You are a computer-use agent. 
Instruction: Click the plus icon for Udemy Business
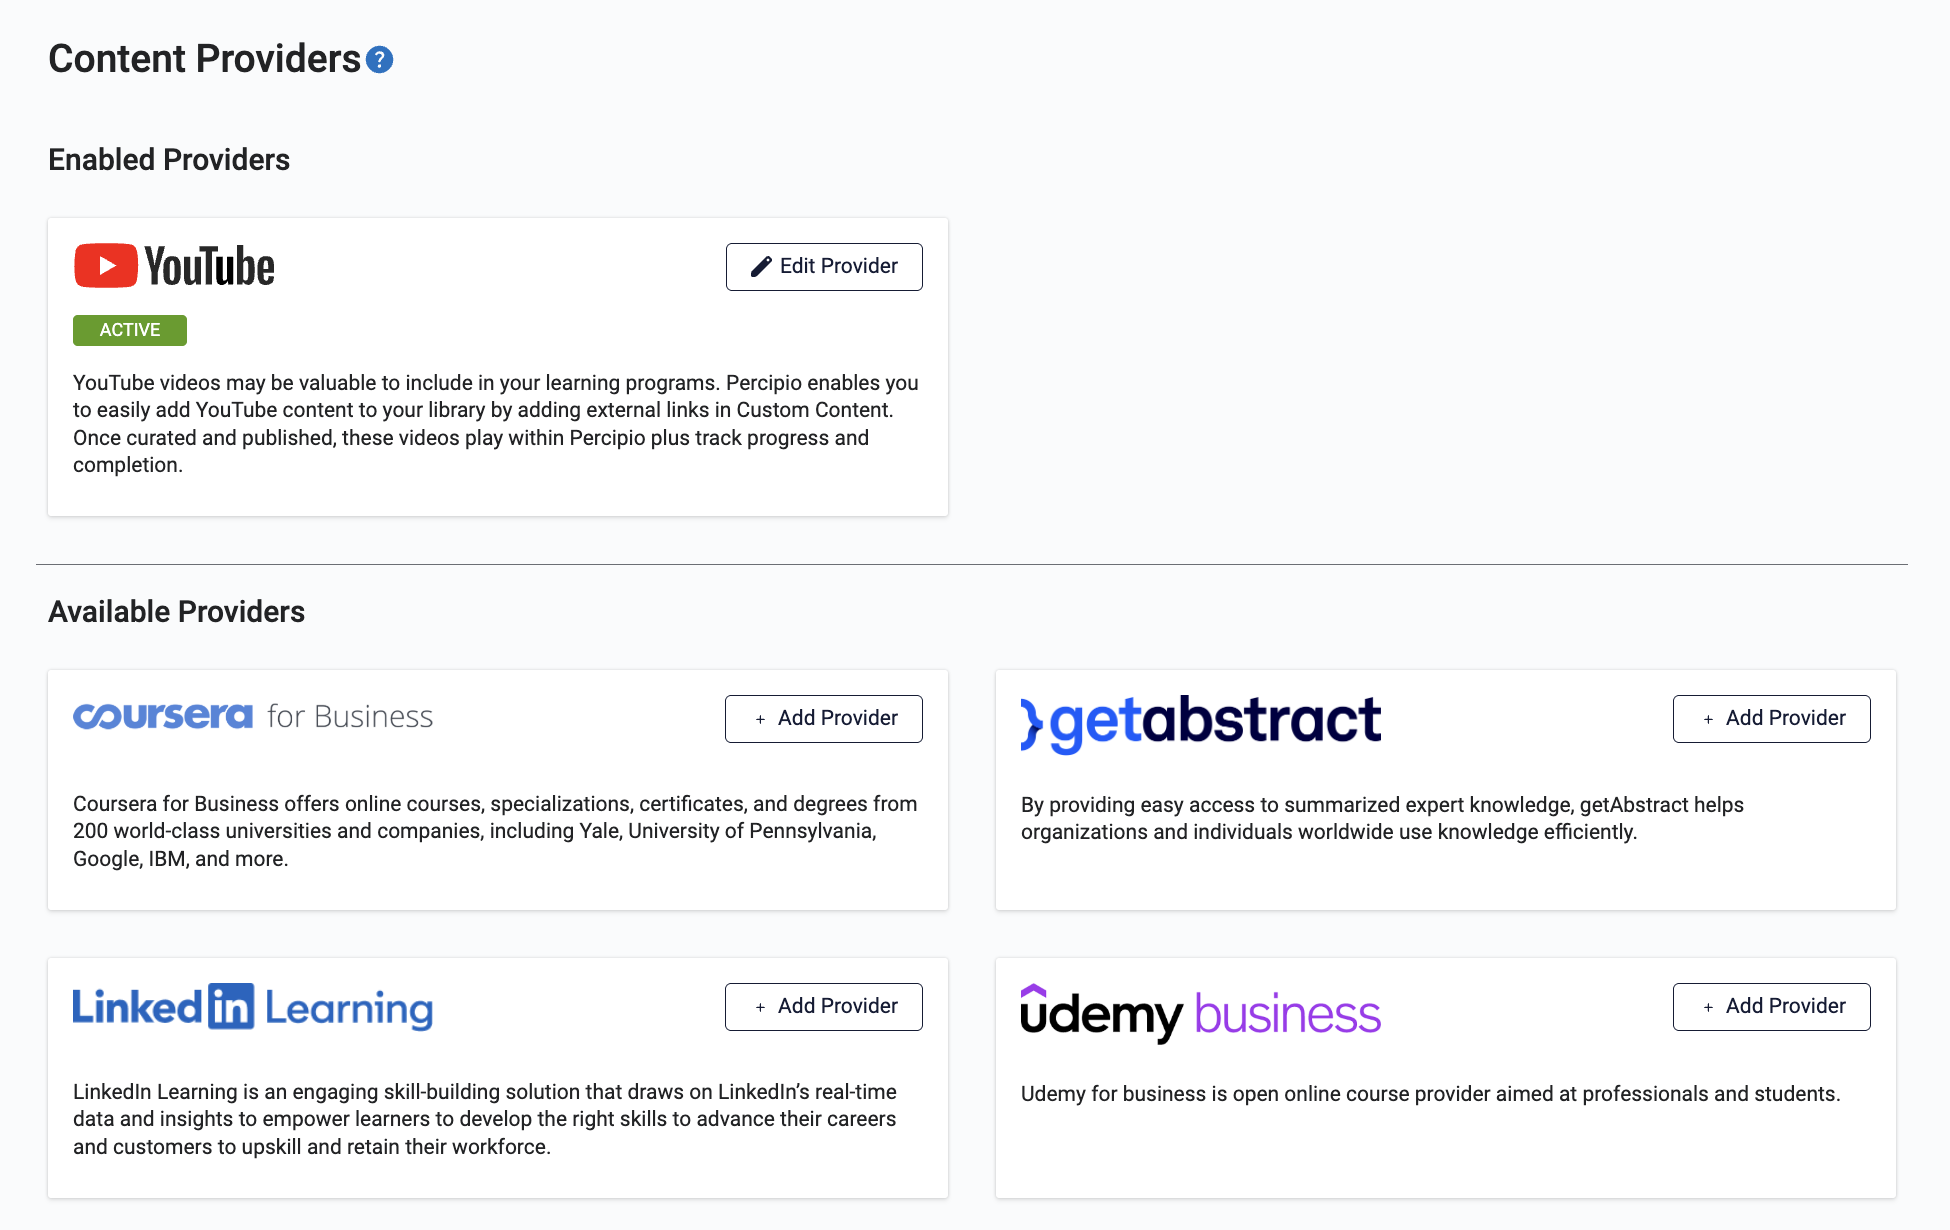click(1708, 1007)
